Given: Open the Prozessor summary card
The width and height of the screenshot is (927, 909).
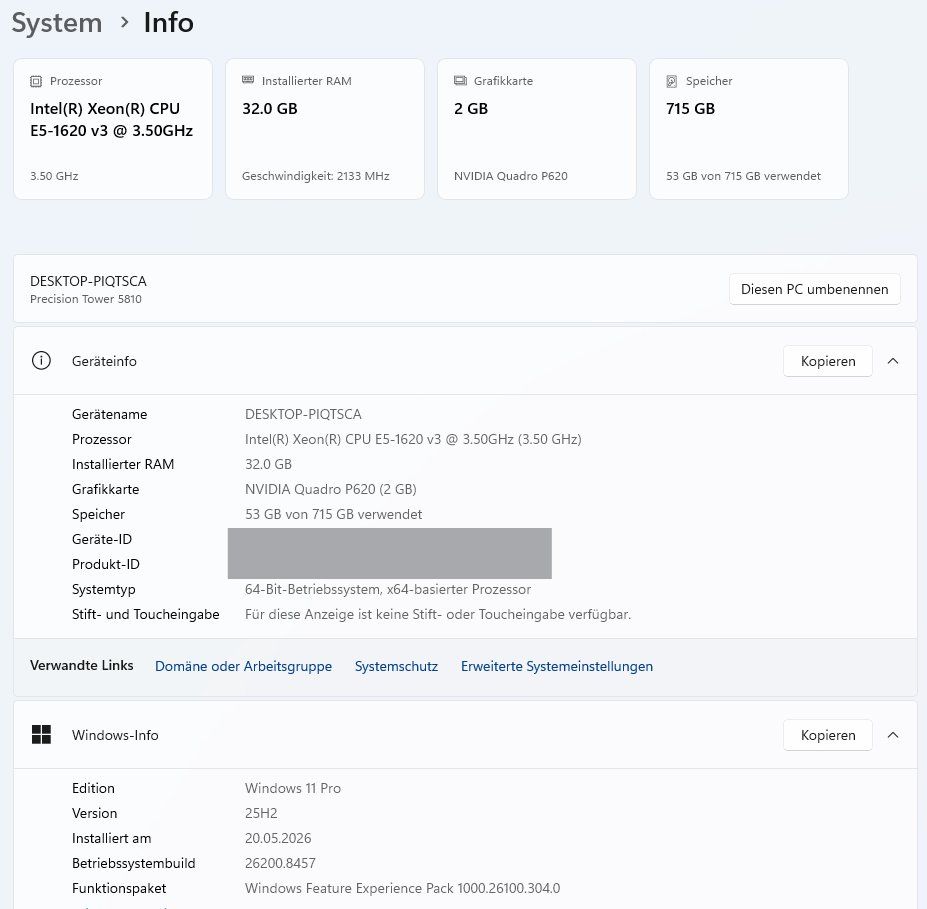Looking at the screenshot, I should click(113, 129).
